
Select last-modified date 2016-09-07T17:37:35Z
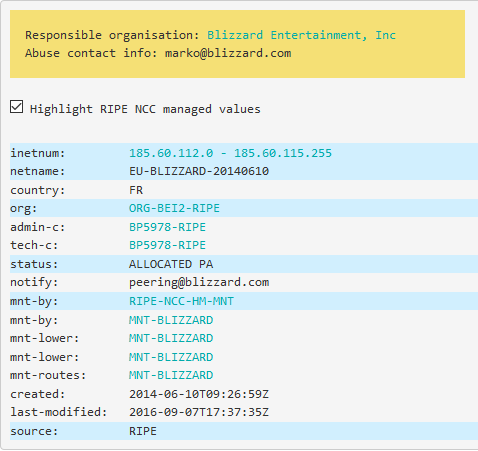(x=199, y=412)
